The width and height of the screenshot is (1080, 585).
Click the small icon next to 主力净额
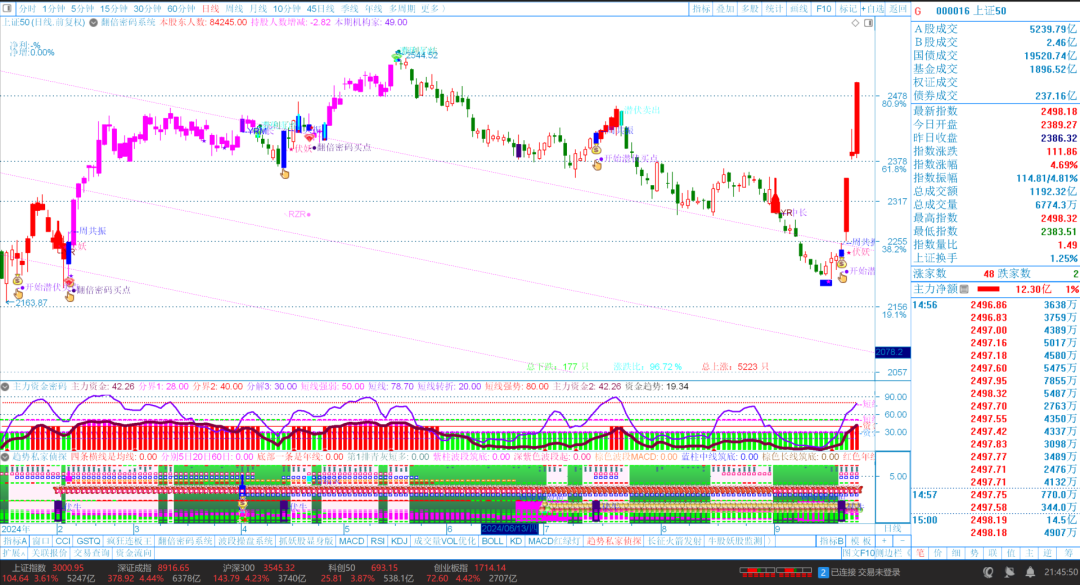click(x=964, y=289)
